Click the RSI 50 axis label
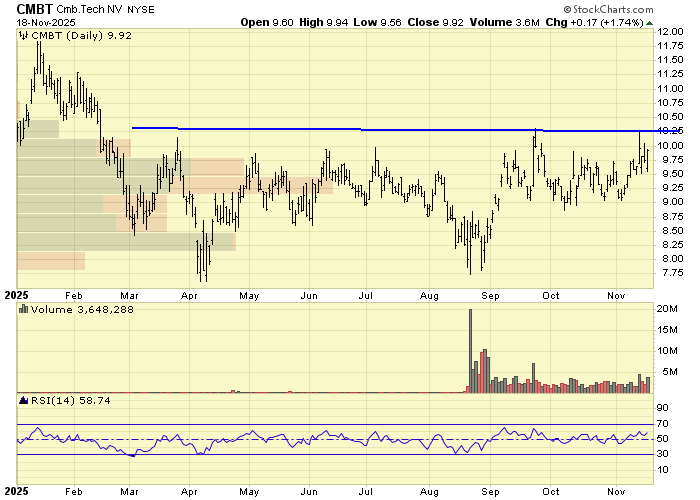700x500 pixels. [x=662, y=439]
